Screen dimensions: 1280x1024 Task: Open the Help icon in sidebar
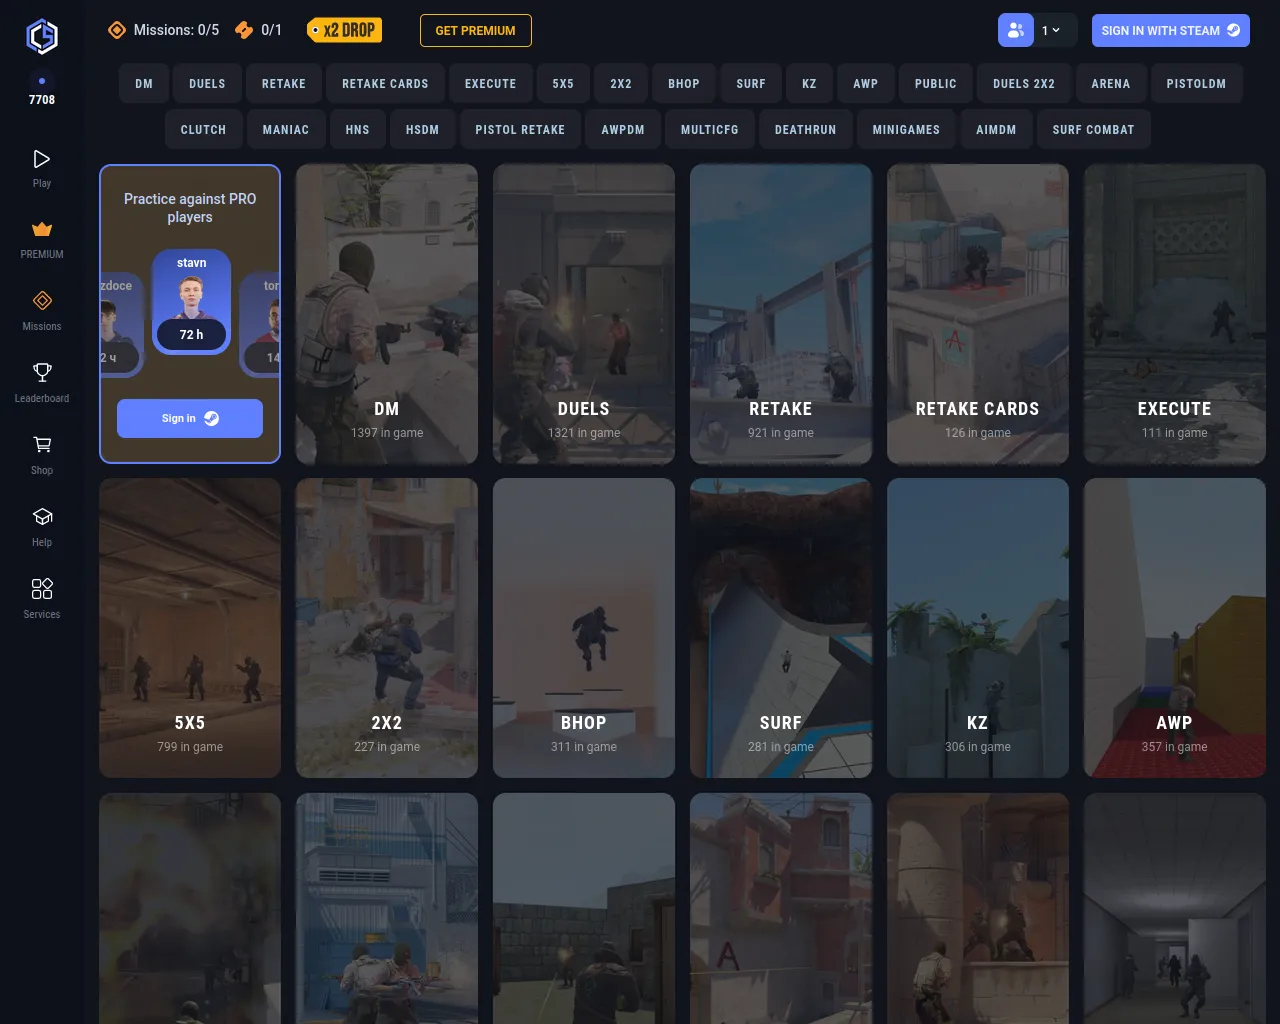pos(42,518)
